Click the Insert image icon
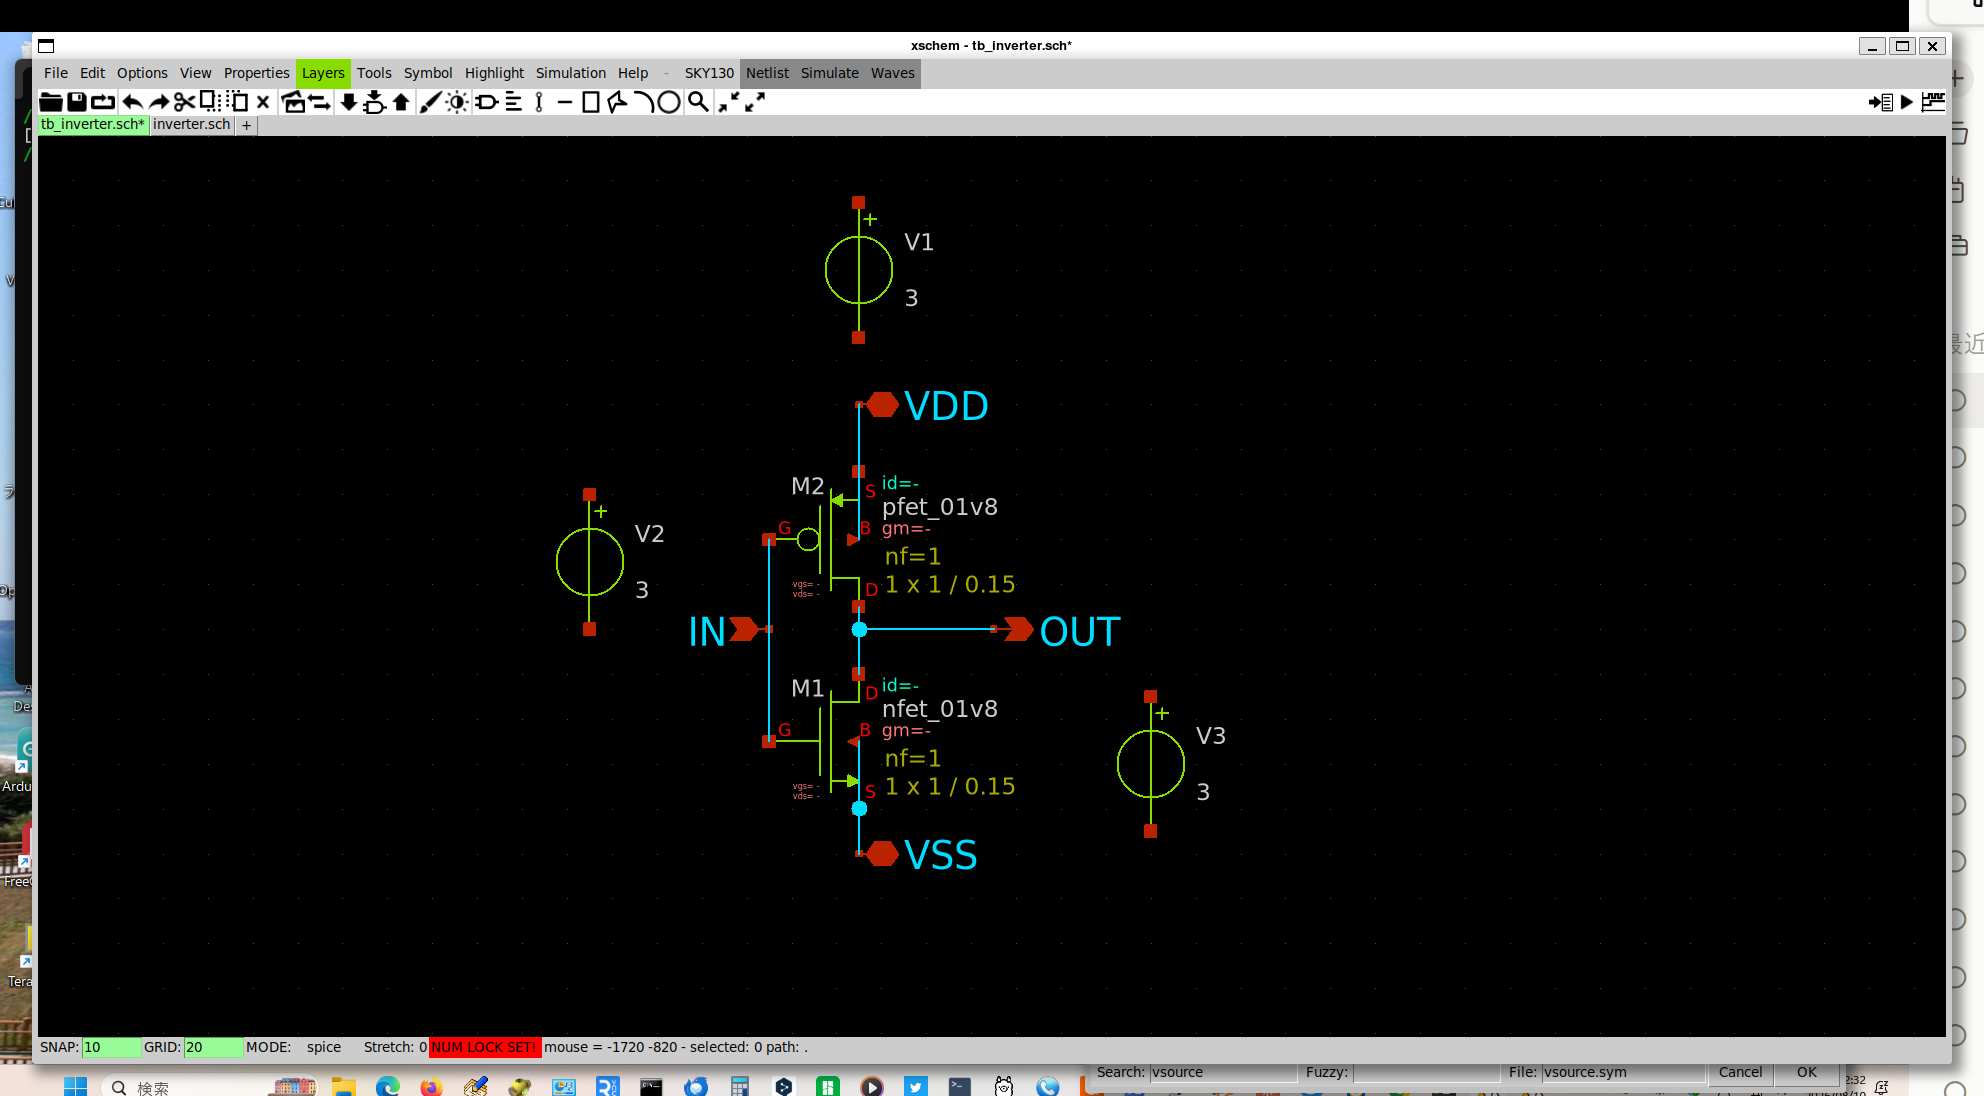Image resolution: width=1984 pixels, height=1096 pixels. [293, 102]
